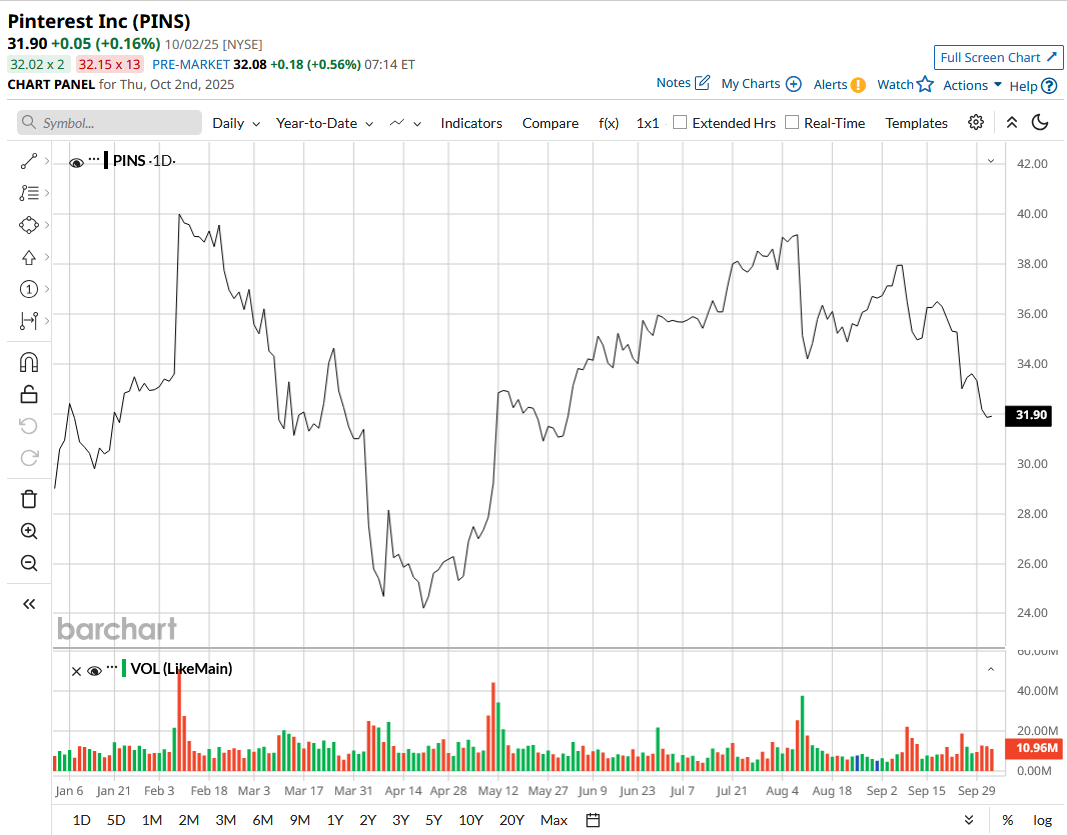Select the shapes drawing tool

29,225
